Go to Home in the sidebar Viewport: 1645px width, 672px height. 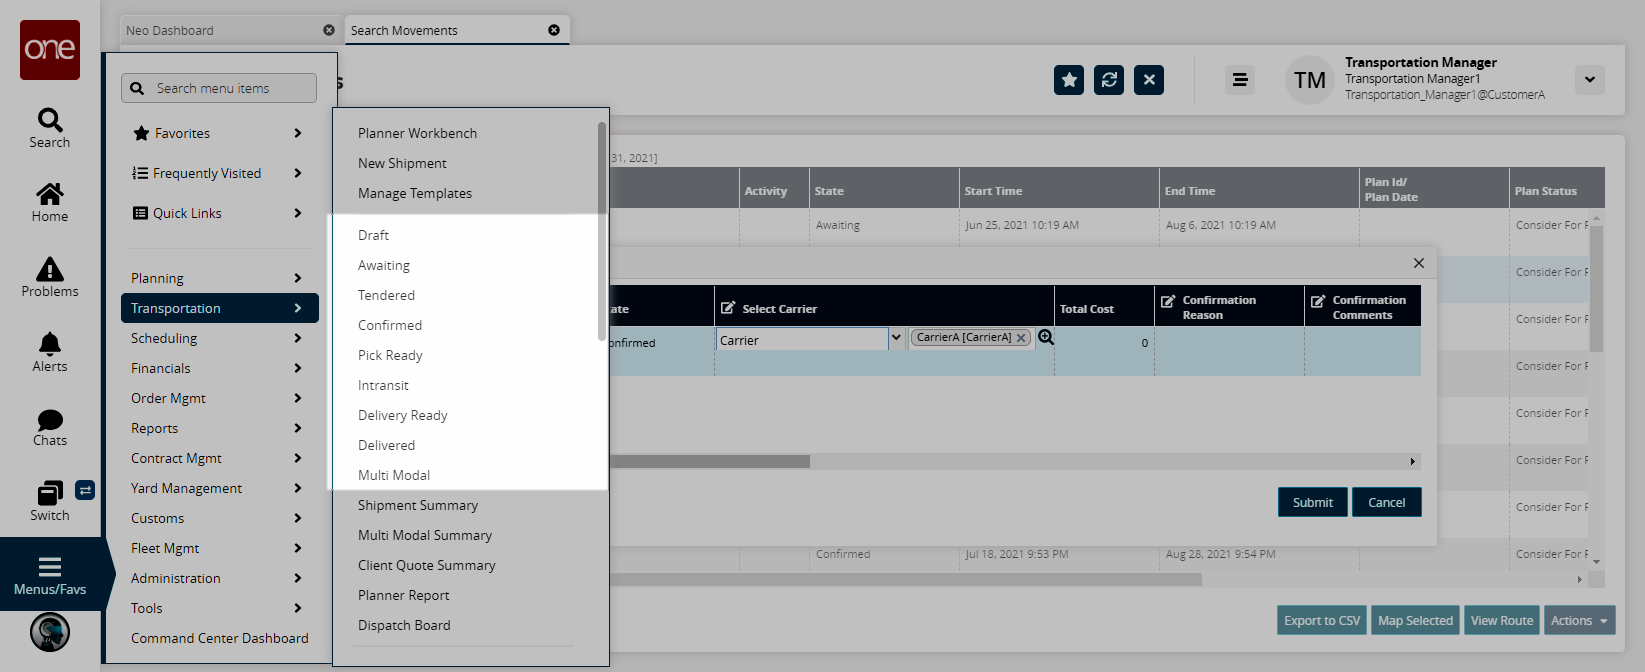pyautogui.click(x=50, y=202)
